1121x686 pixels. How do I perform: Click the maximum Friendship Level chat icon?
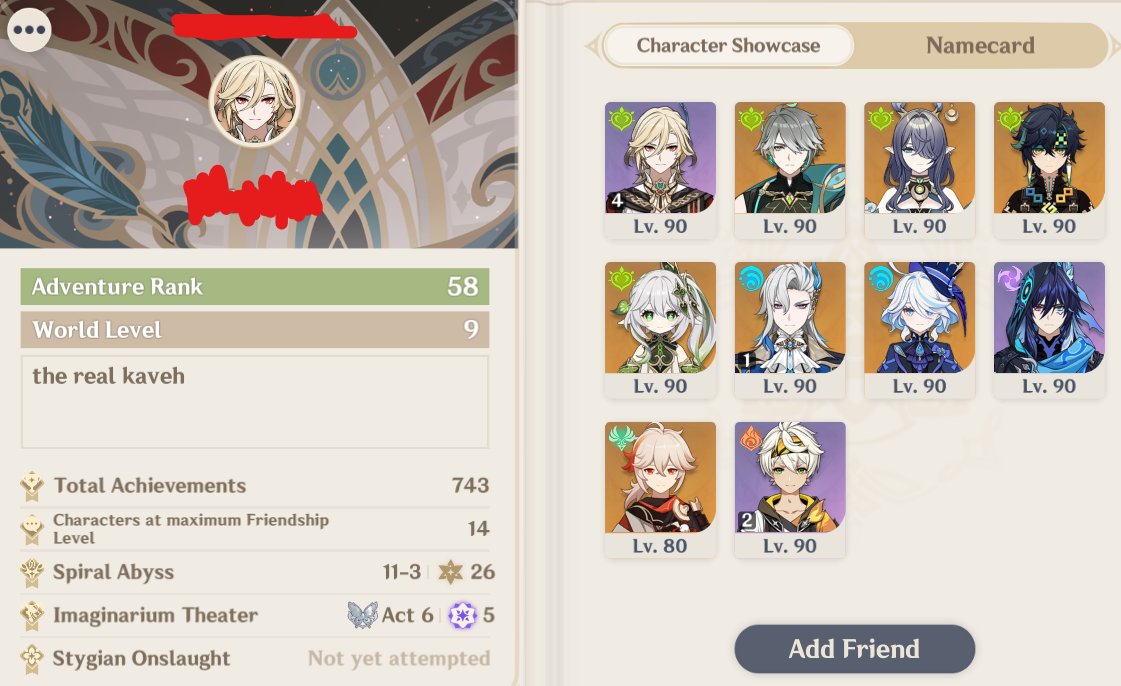pyautogui.click(x=31, y=529)
